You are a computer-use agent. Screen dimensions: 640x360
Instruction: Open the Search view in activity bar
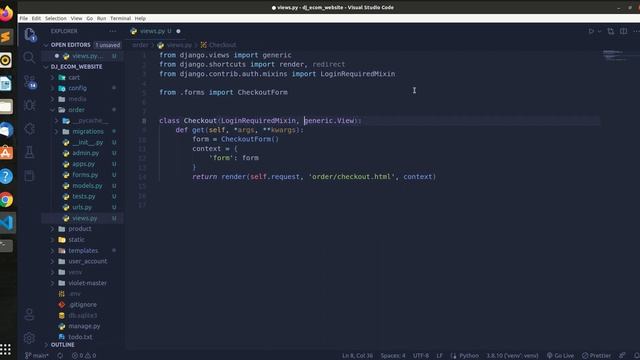pos(29,58)
